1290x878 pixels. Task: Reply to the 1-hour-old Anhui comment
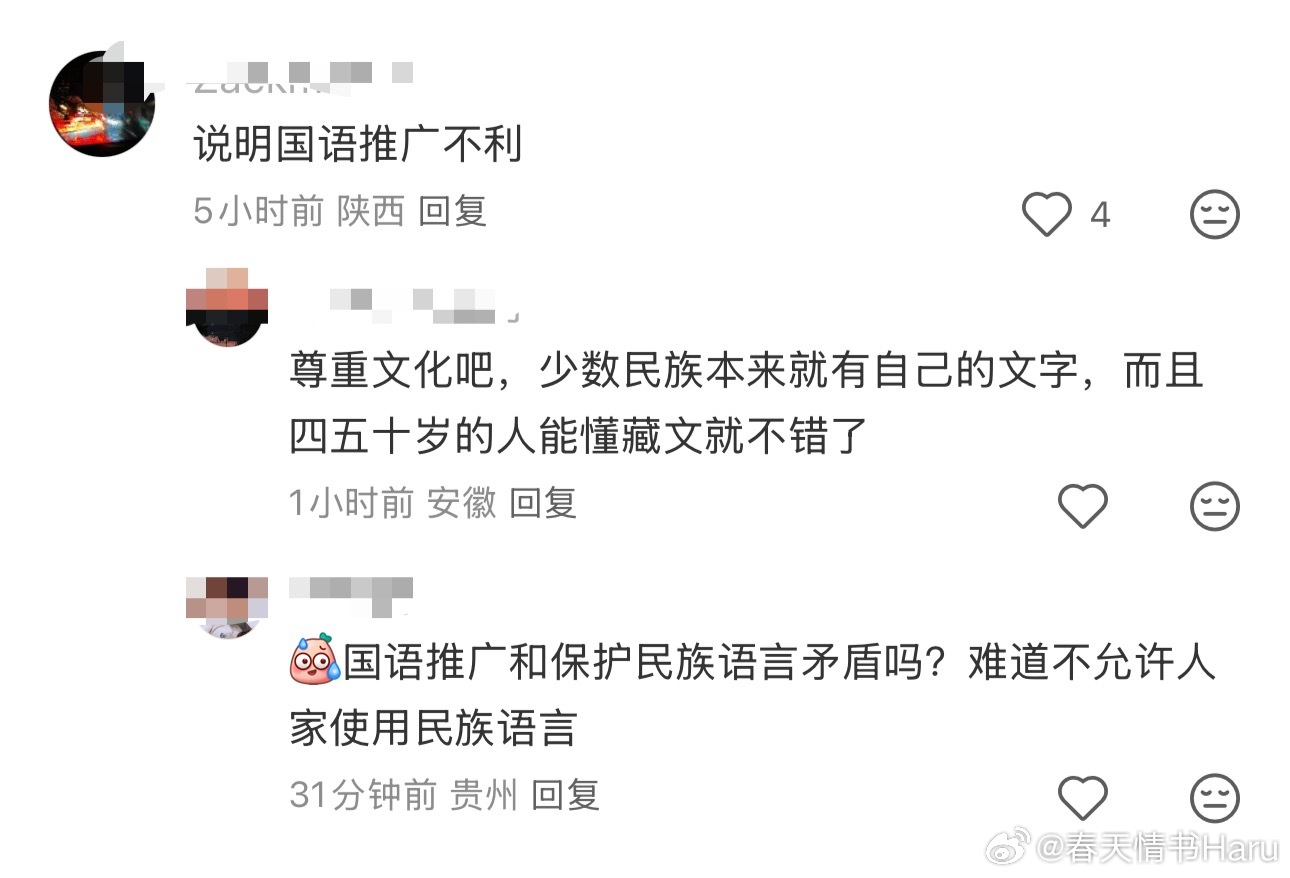pyautogui.click(x=543, y=502)
